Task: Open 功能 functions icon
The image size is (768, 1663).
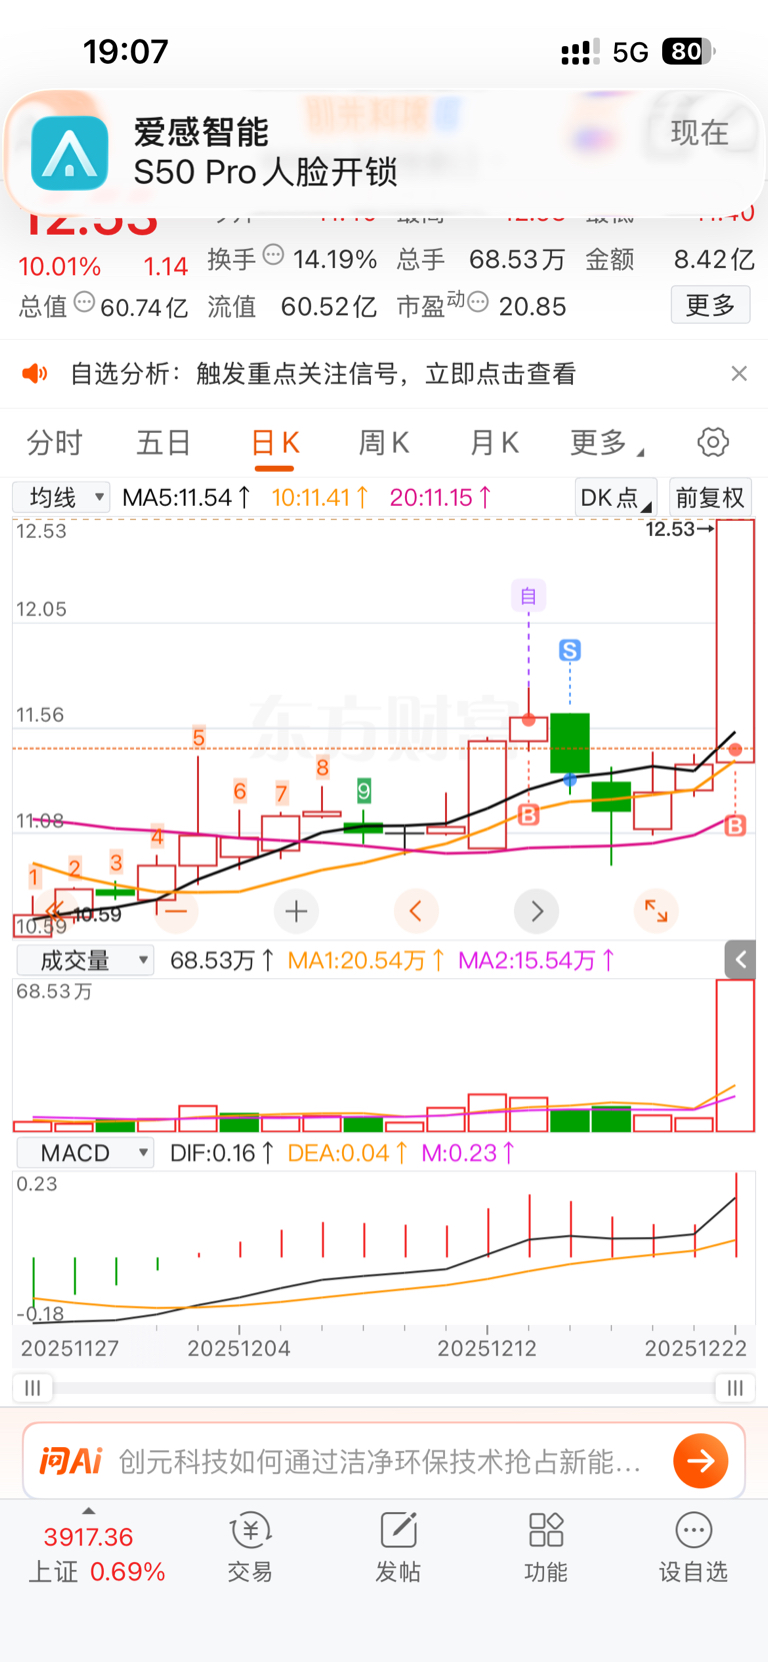Action: pos(546,1547)
